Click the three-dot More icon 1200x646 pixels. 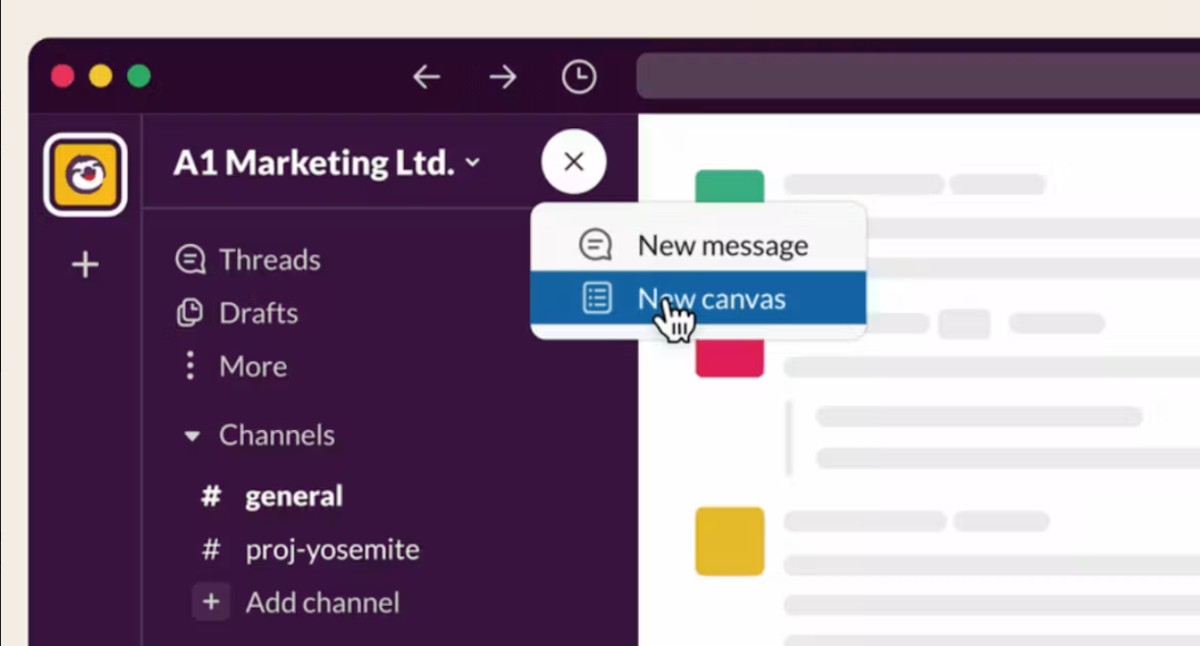coord(190,366)
